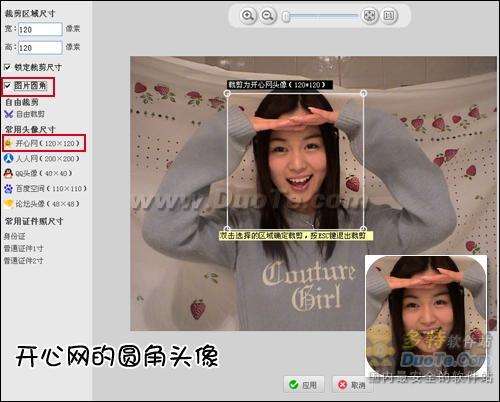Click the 百度空间 paw icon

8,189
